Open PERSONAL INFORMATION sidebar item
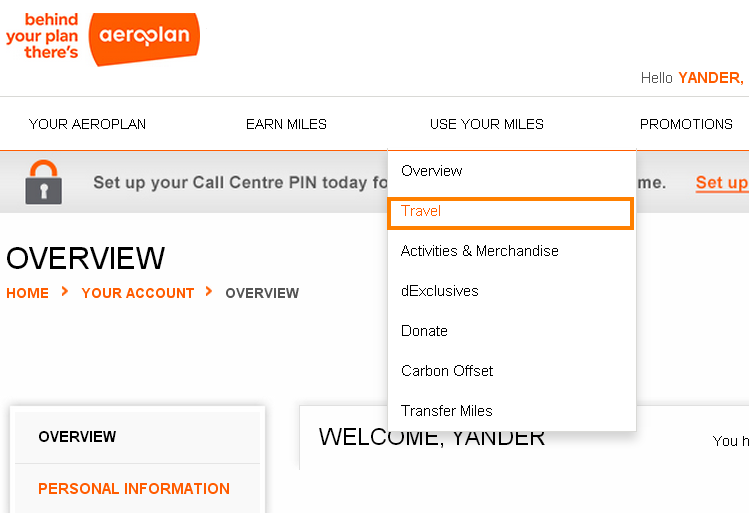This screenshot has width=749, height=513. coord(134,489)
